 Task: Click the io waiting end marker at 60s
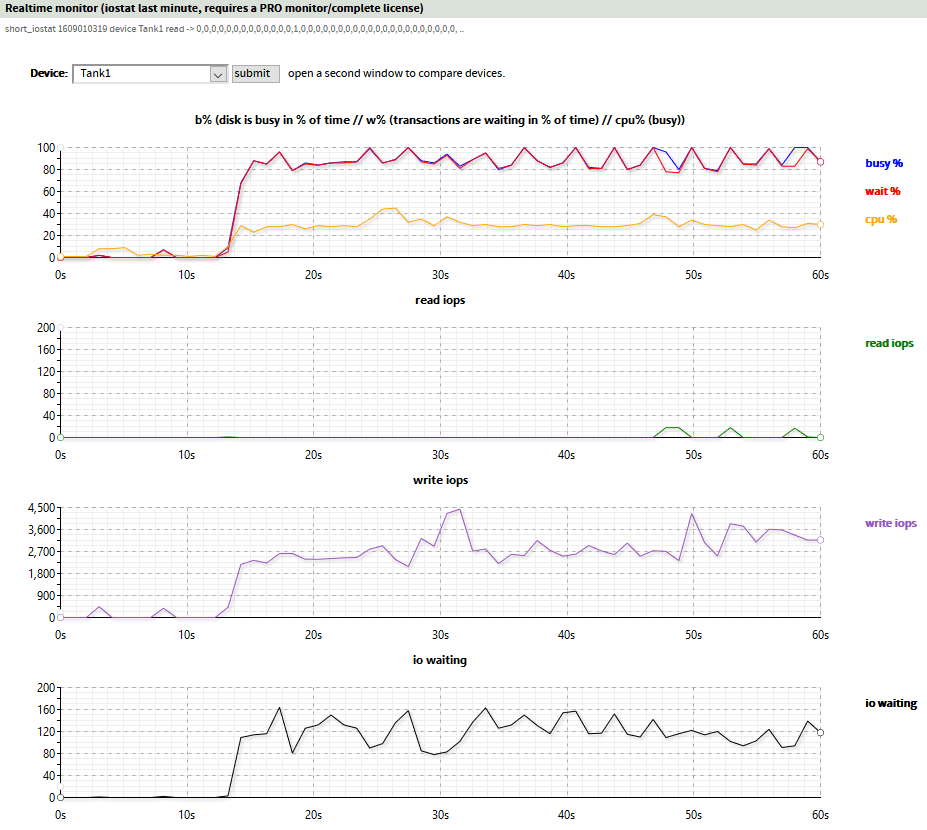coord(820,732)
